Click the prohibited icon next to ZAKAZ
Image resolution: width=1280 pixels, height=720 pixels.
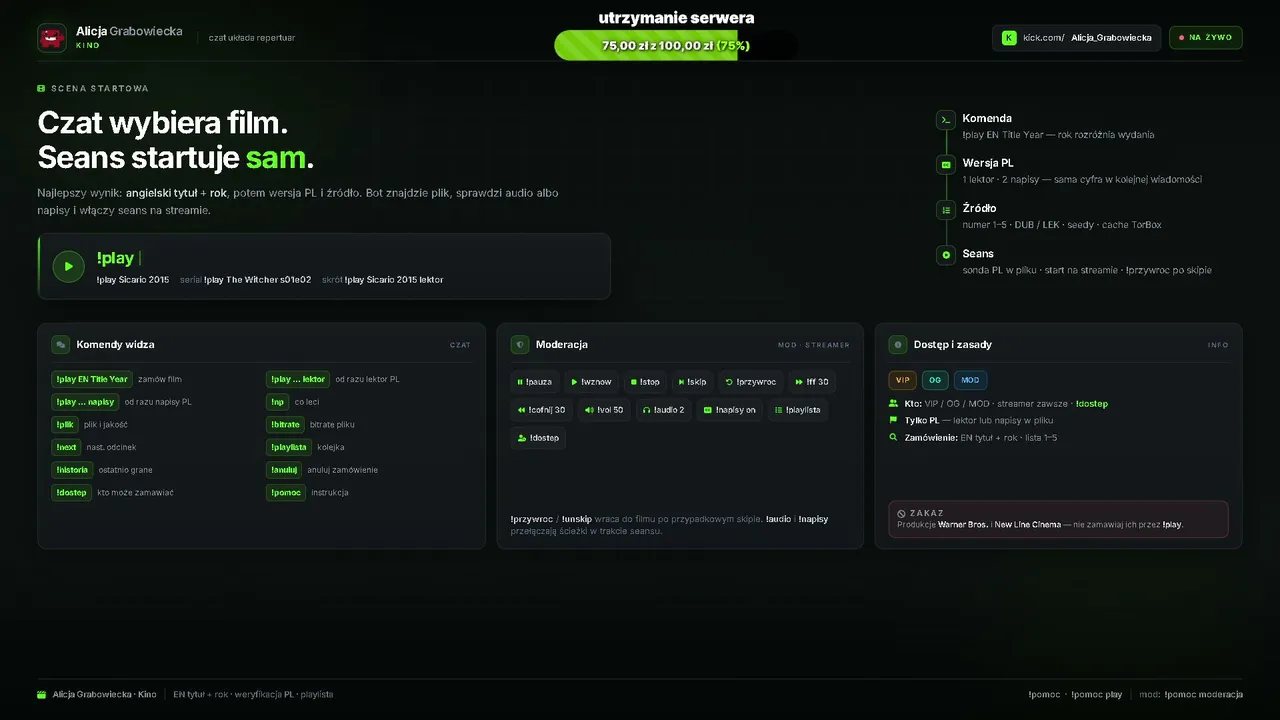[x=901, y=513]
